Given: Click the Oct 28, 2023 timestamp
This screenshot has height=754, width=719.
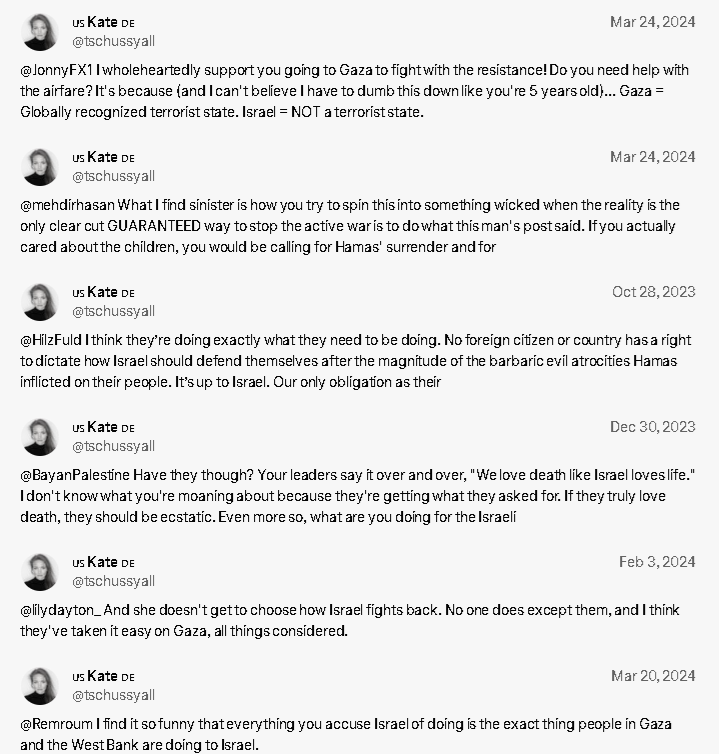Looking at the screenshot, I should [654, 292].
